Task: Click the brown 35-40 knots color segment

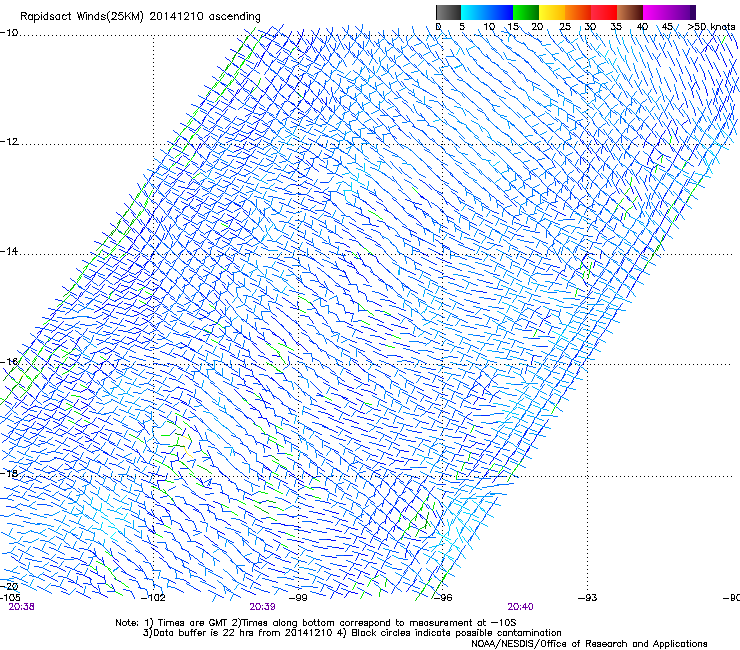Action: click(630, 12)
